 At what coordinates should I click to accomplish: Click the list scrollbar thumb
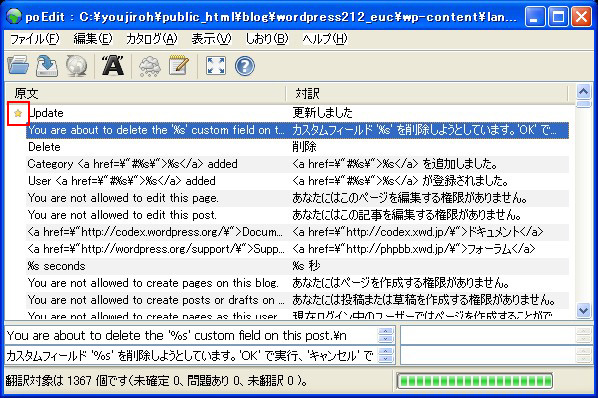(x=584, y=104)
